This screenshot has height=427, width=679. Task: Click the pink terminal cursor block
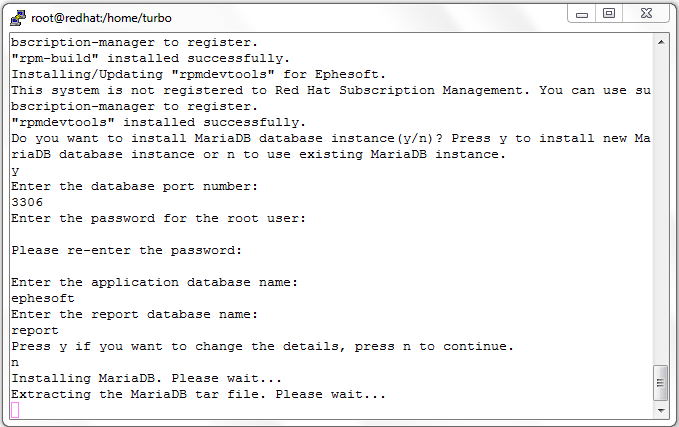(15, 410)
